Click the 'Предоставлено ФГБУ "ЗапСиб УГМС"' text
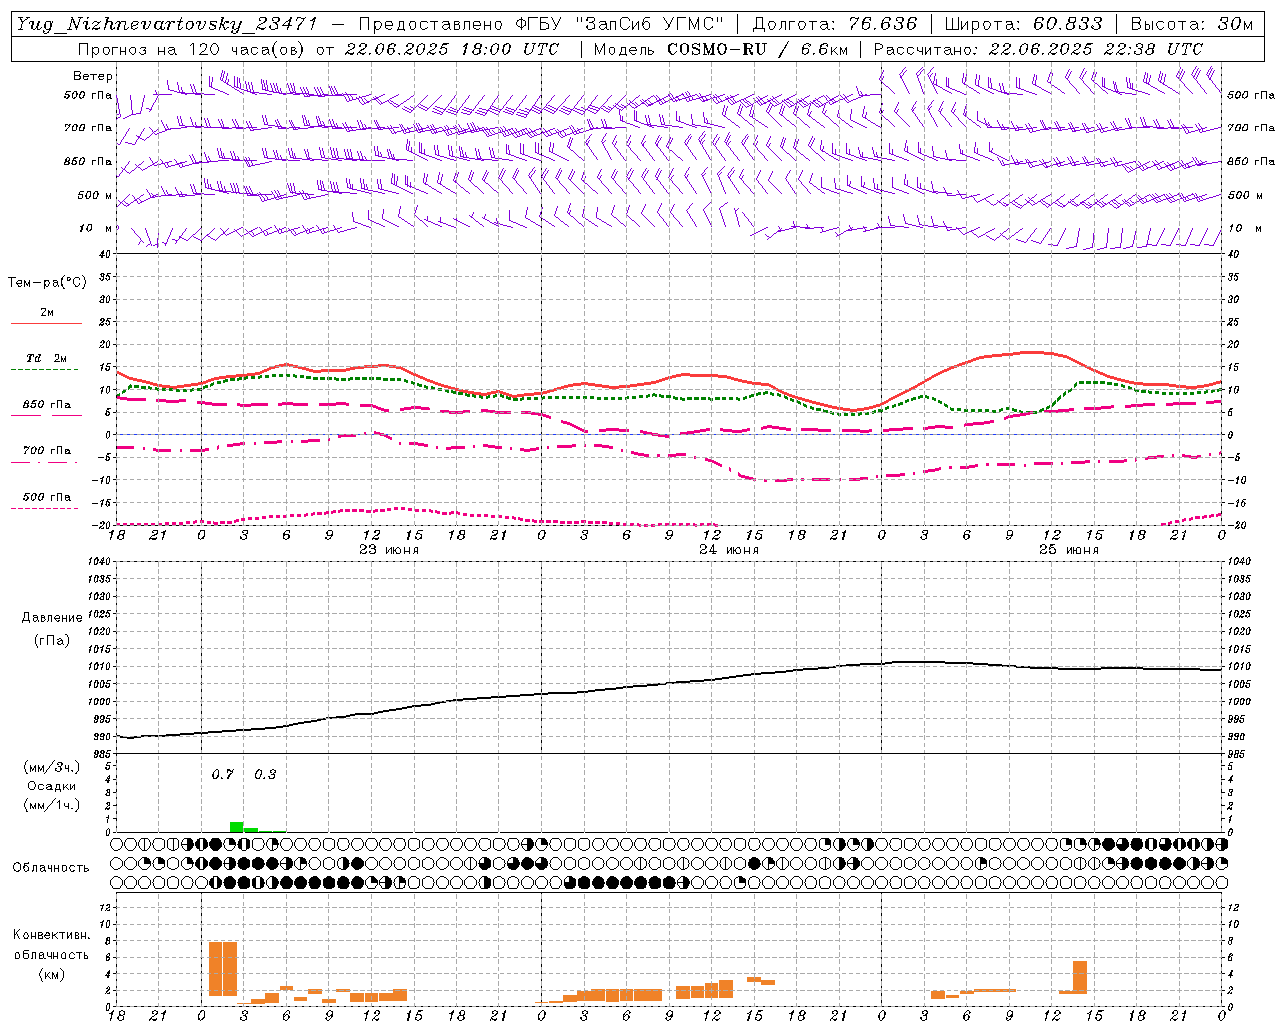 [542, 24]
